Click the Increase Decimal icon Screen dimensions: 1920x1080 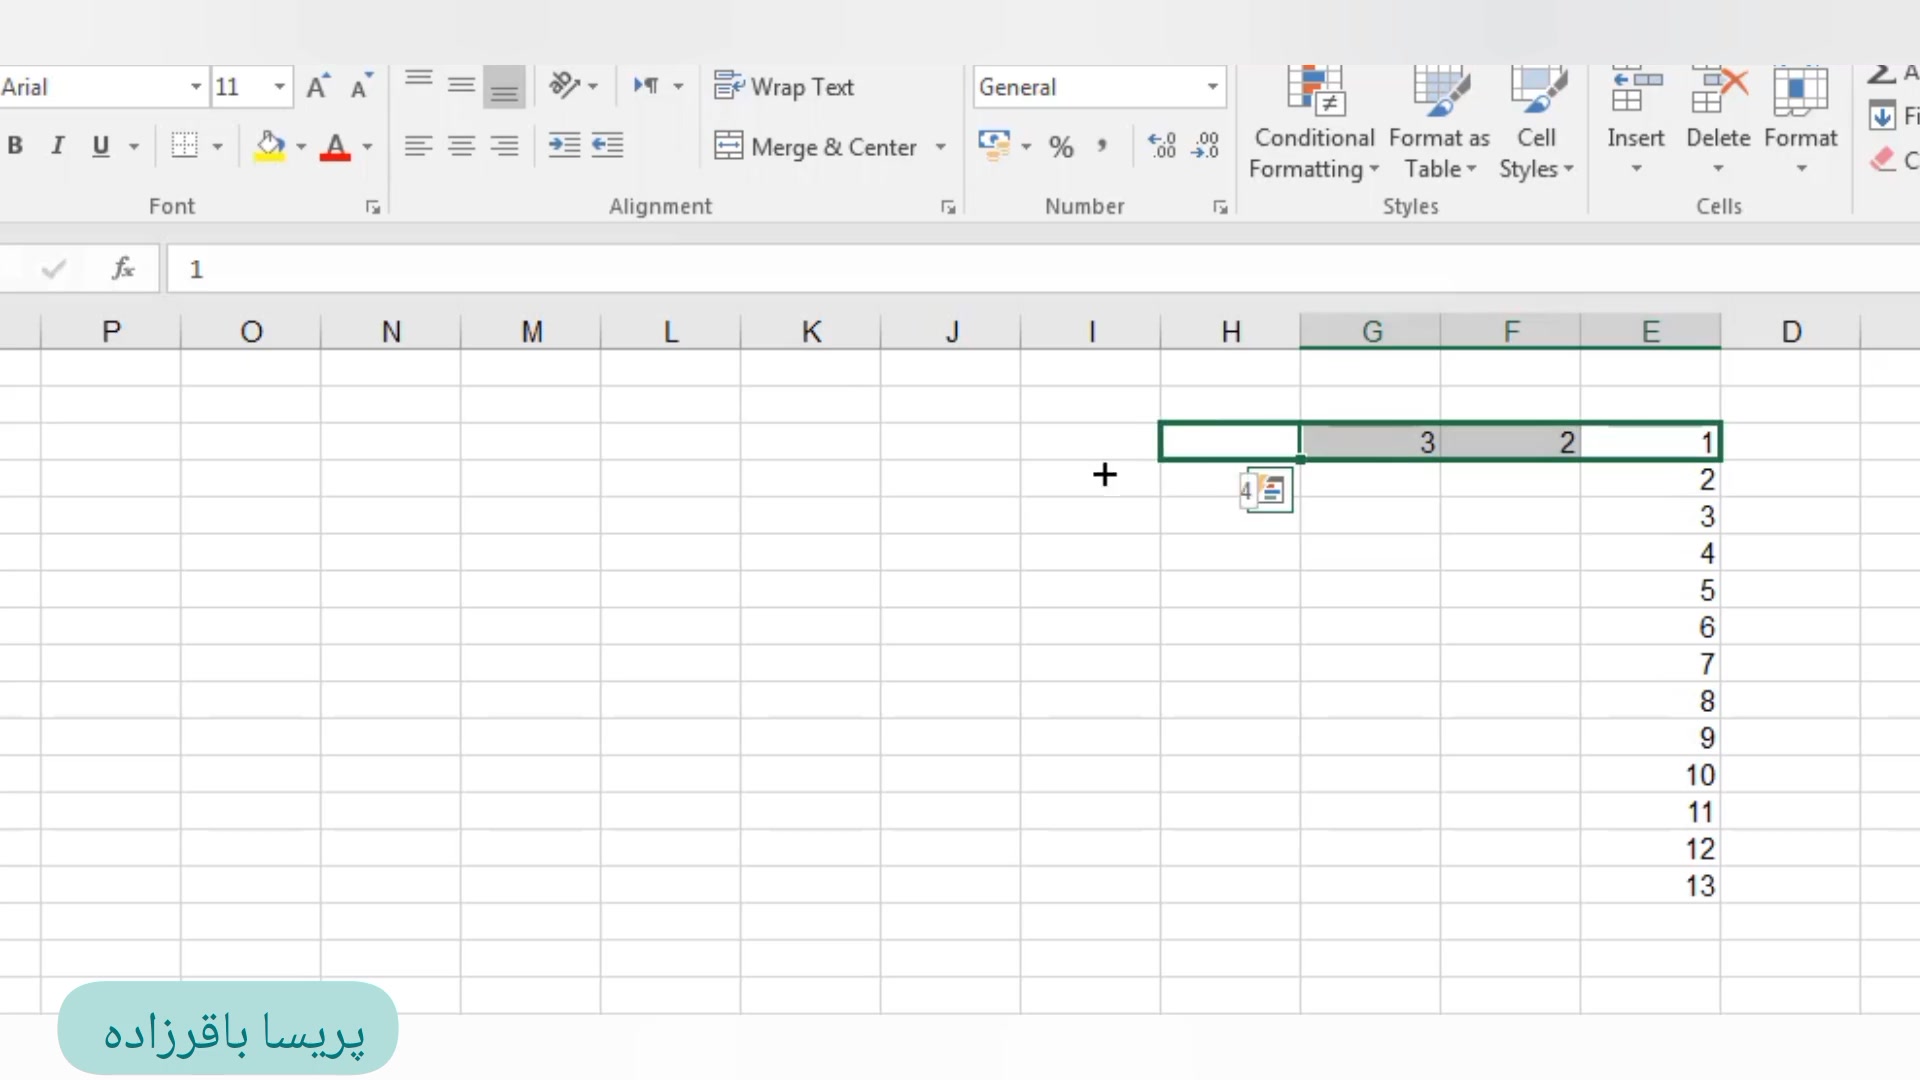1162,146
